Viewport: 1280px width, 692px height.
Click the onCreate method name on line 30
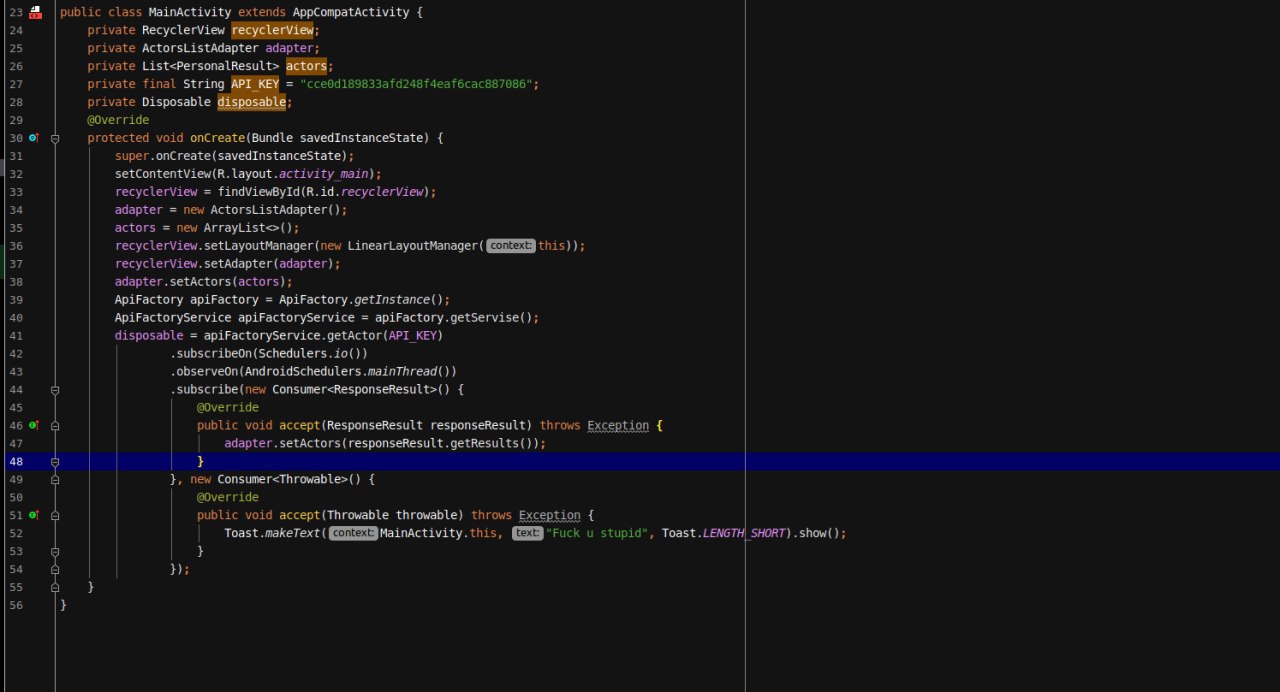[x=217, y=138]
